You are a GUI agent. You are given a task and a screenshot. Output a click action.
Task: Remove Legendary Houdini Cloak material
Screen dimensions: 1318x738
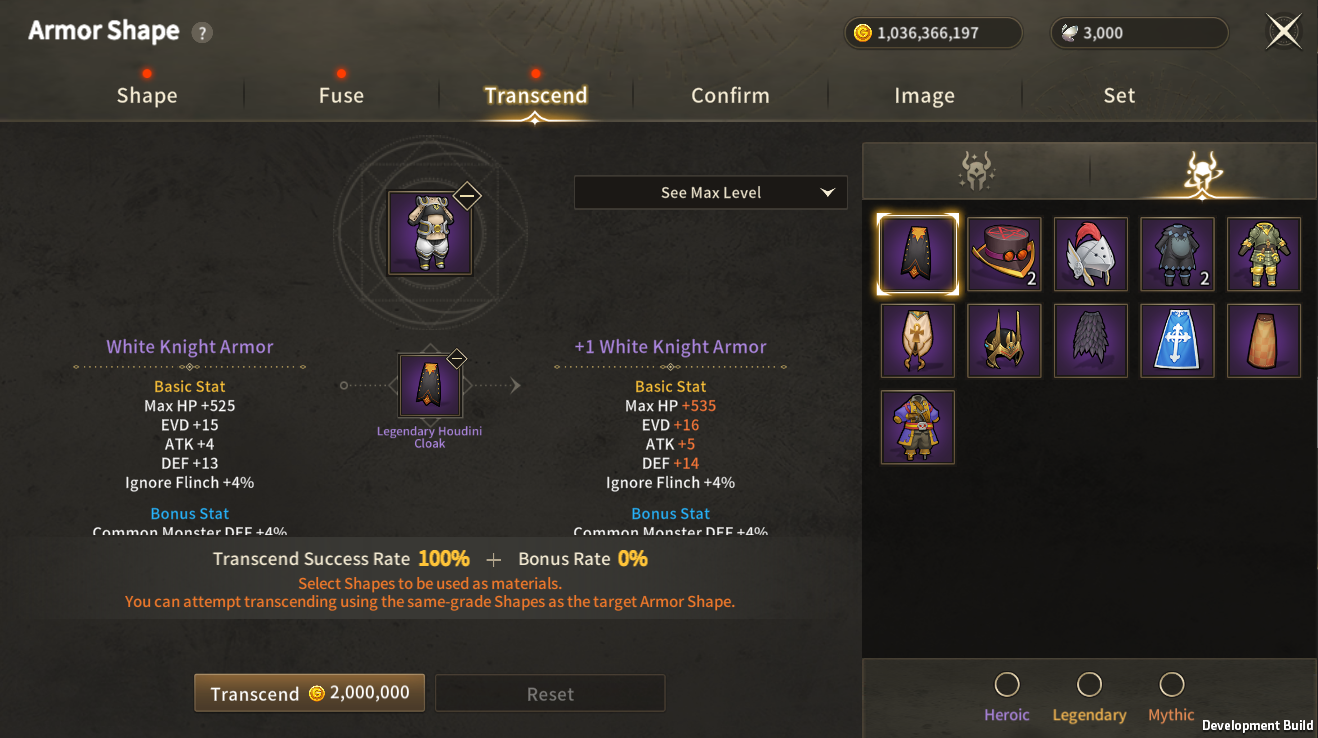pyautogui.click(x=457, y=358)
